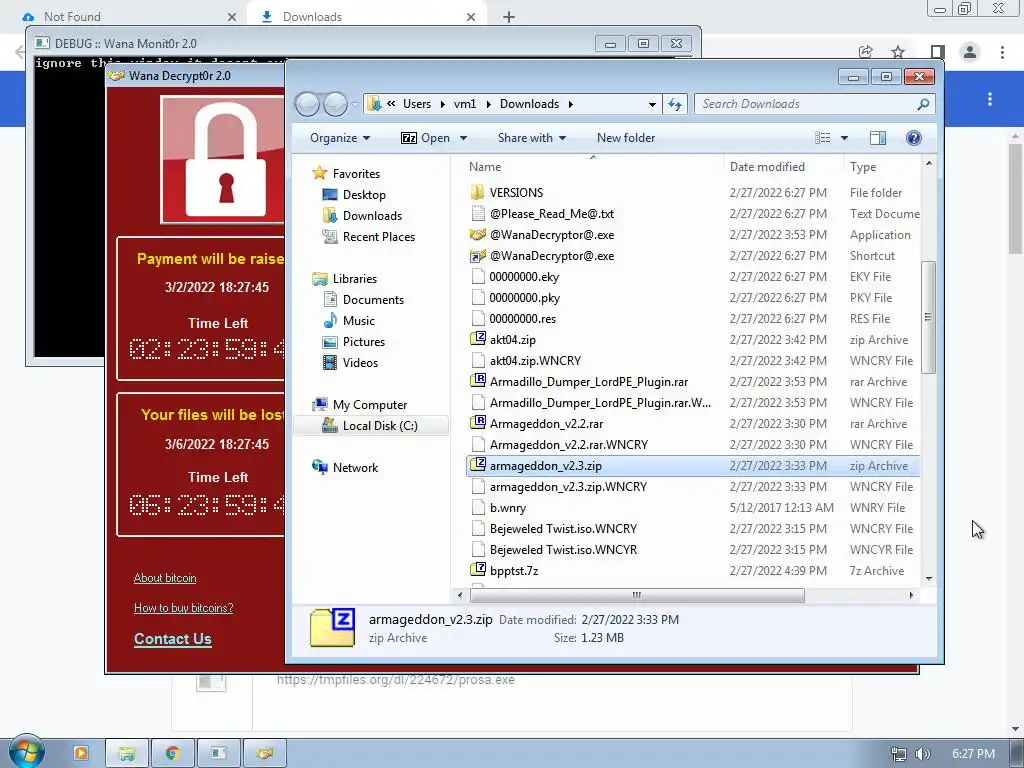This screenshot has width=1024, height=768.
Task: Click media player icon in taskbar
Action: point(81,754)
